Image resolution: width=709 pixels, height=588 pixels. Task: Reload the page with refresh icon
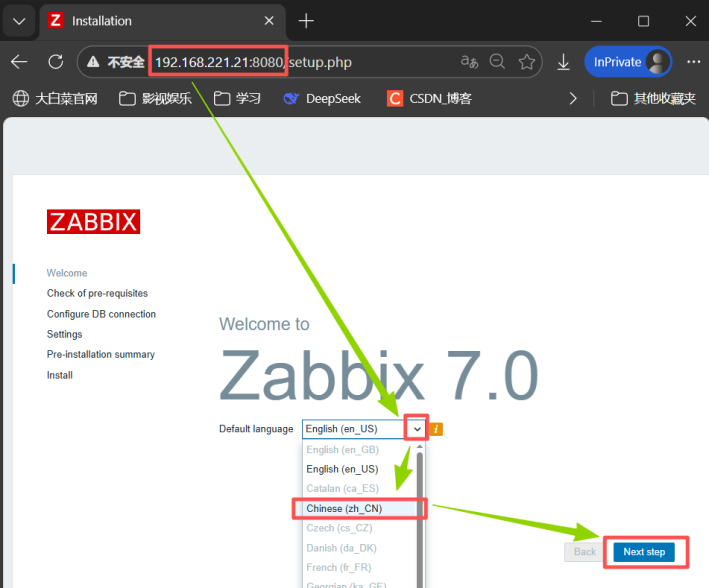(56, 62)
